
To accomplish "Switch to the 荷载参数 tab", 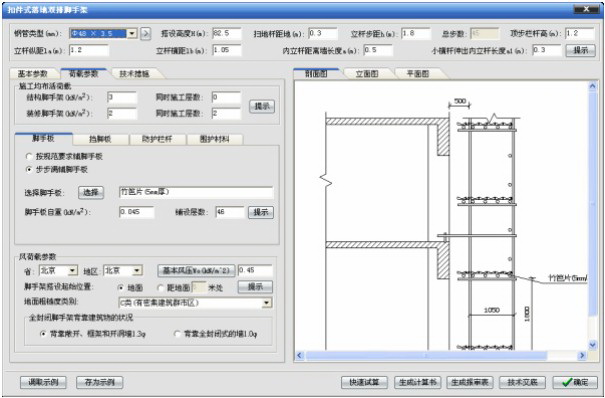I will pyautogui.click(x=83, y=73).
